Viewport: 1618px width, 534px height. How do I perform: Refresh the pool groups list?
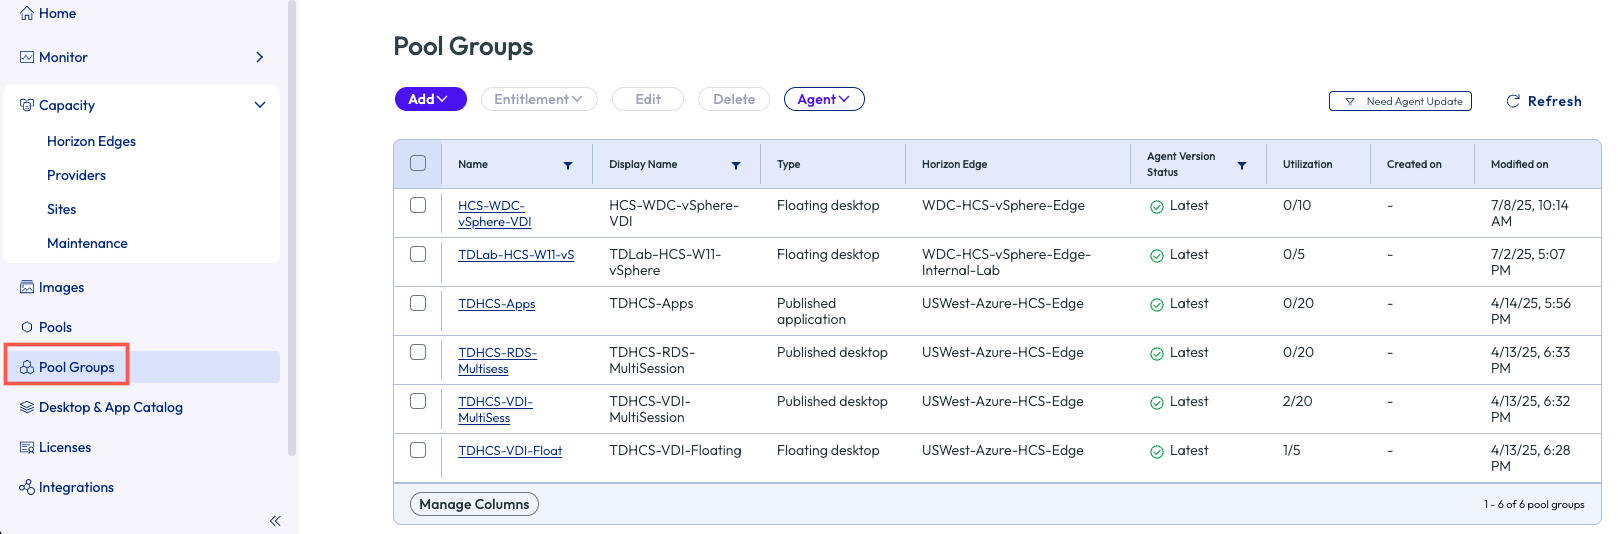(1544, 101)
